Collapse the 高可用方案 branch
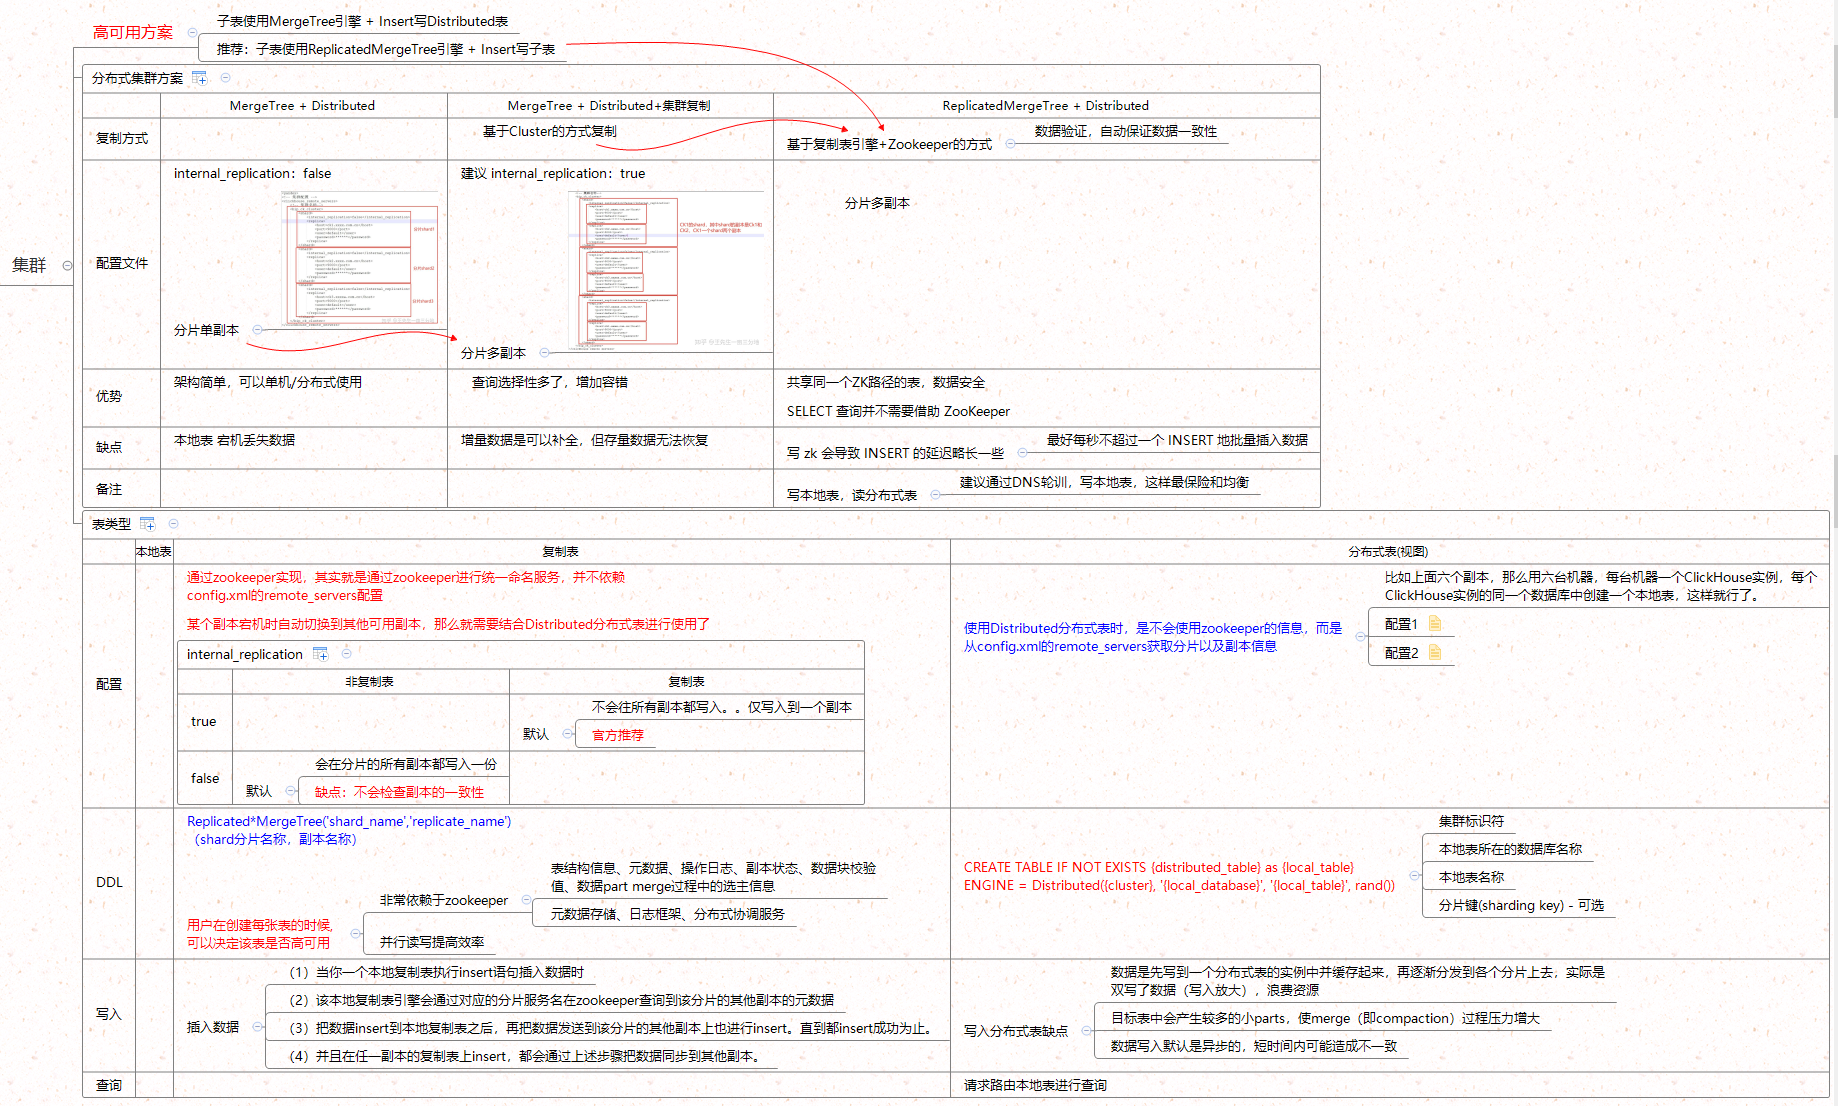1838x1106 pixels. click(192, 33)
